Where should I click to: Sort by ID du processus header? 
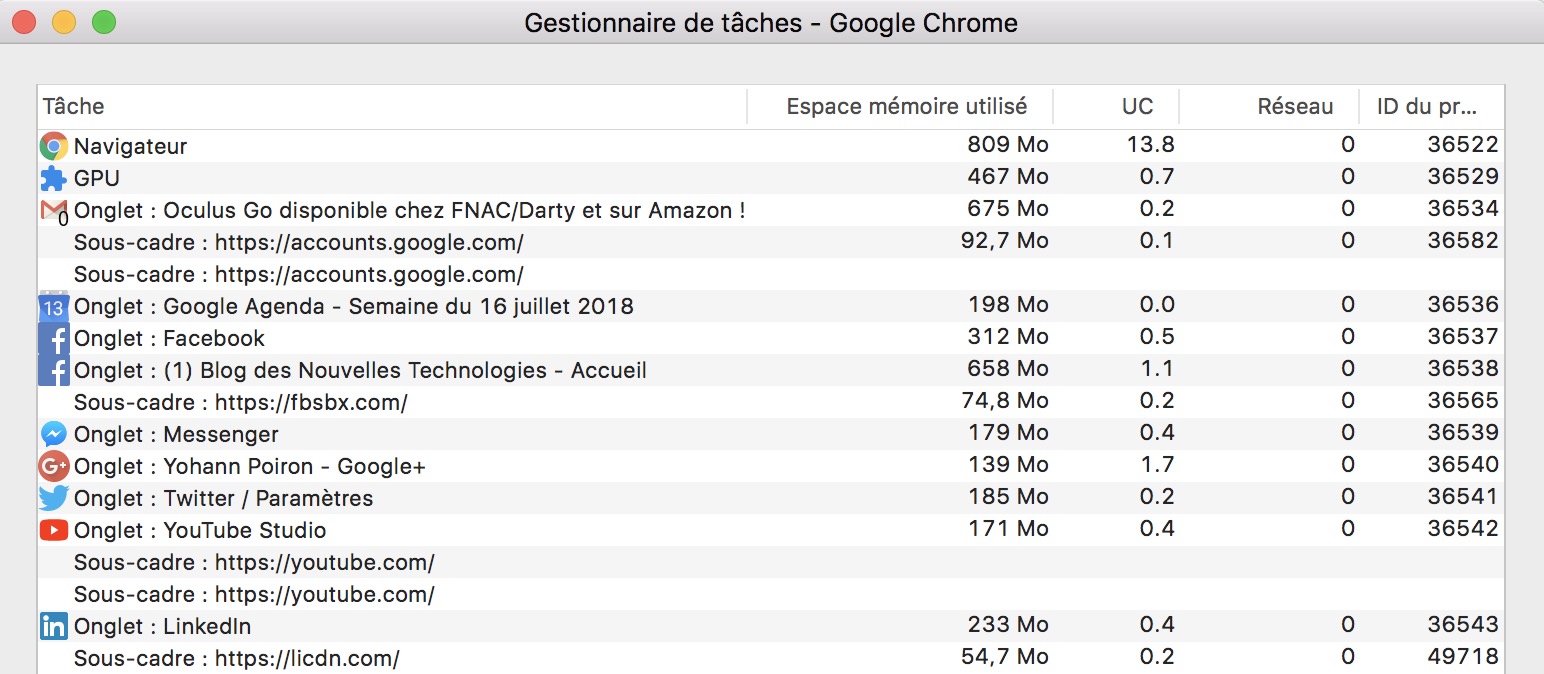(1426, 106)
